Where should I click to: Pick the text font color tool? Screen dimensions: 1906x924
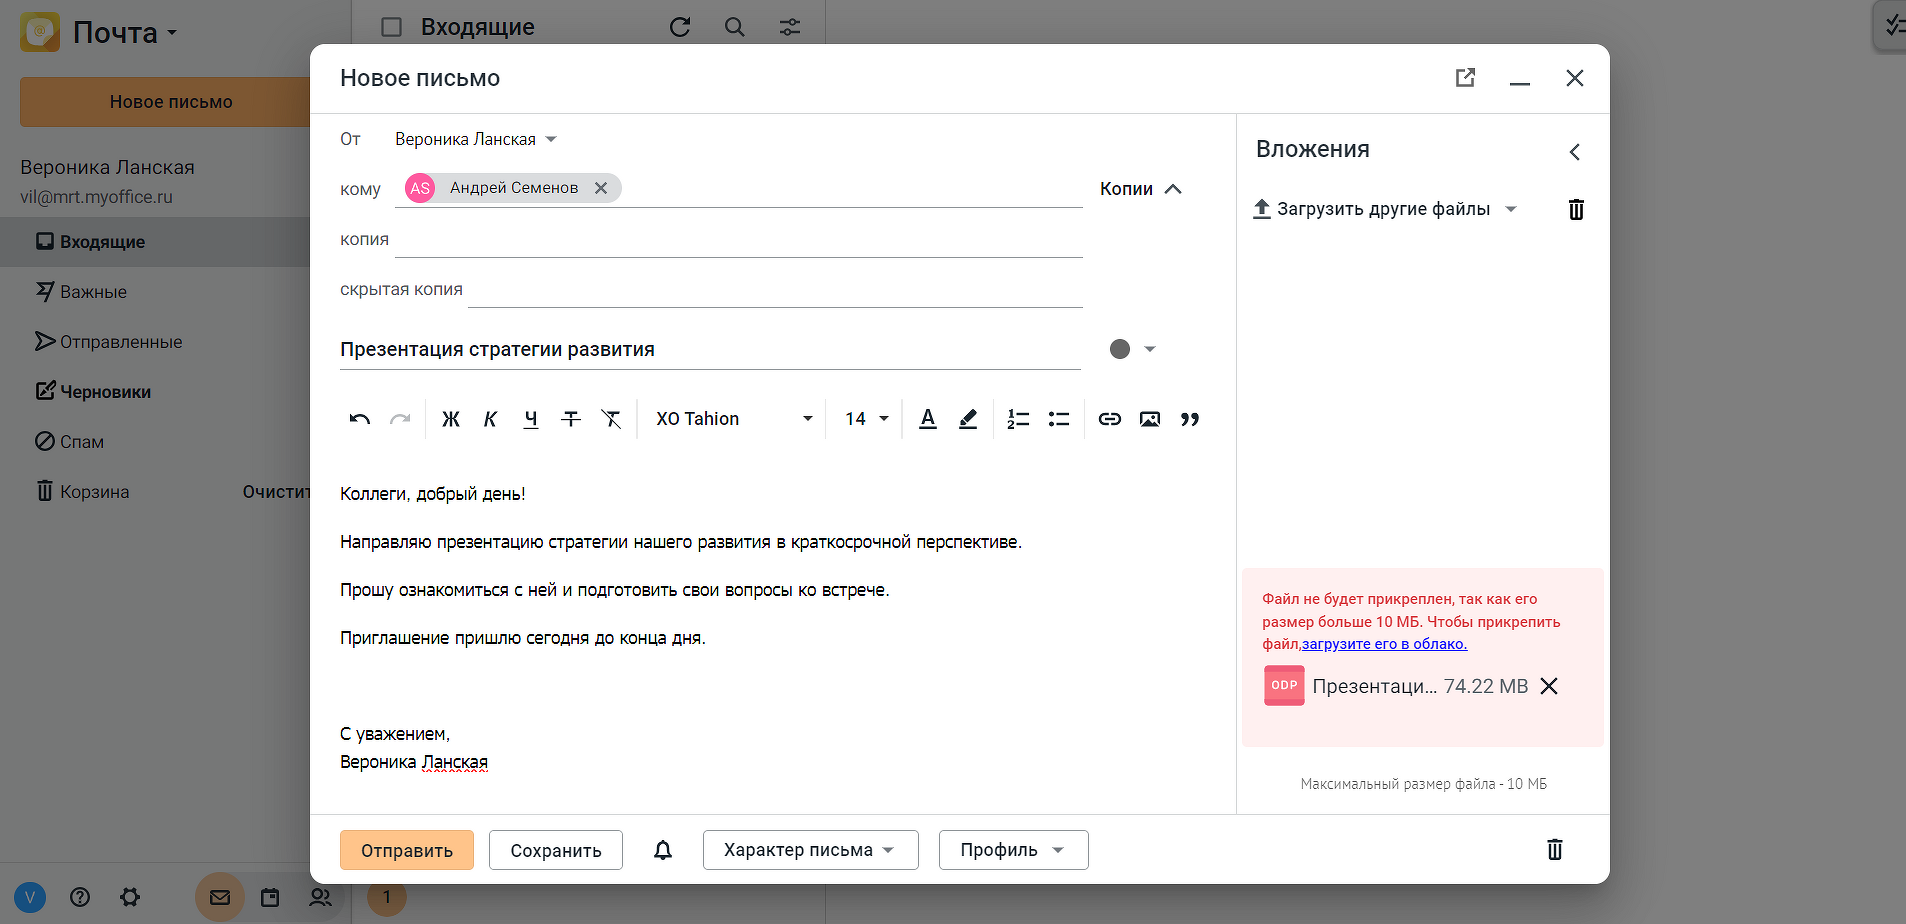pos(928,419)
